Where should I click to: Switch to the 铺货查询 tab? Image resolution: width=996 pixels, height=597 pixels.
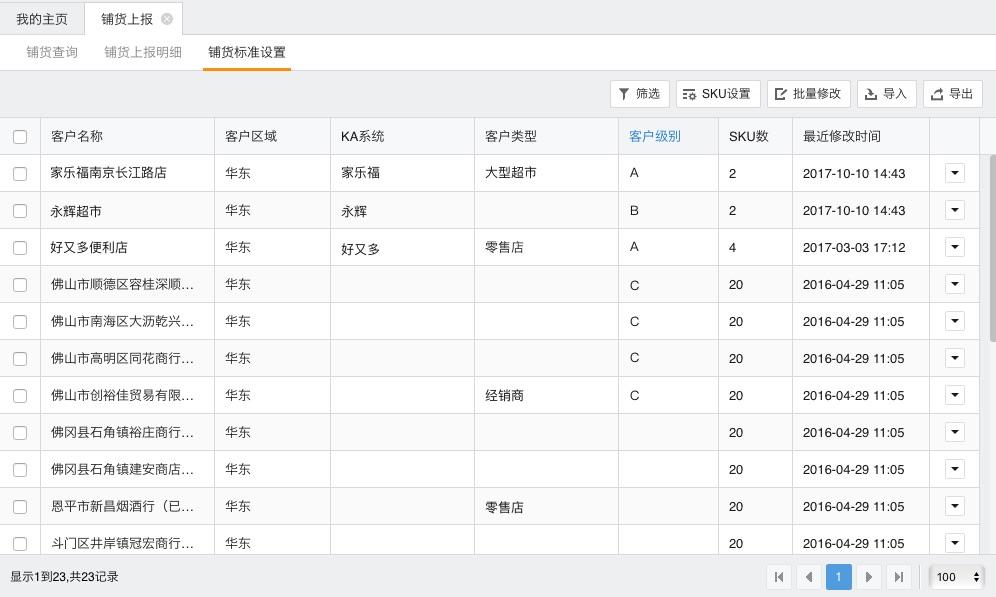pos(52,52)
